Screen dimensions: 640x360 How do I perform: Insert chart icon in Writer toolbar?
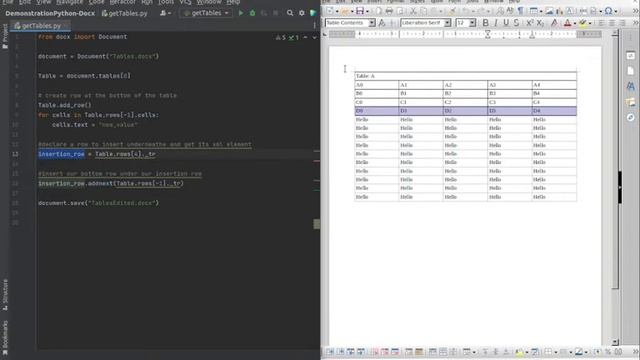[559, 11]
